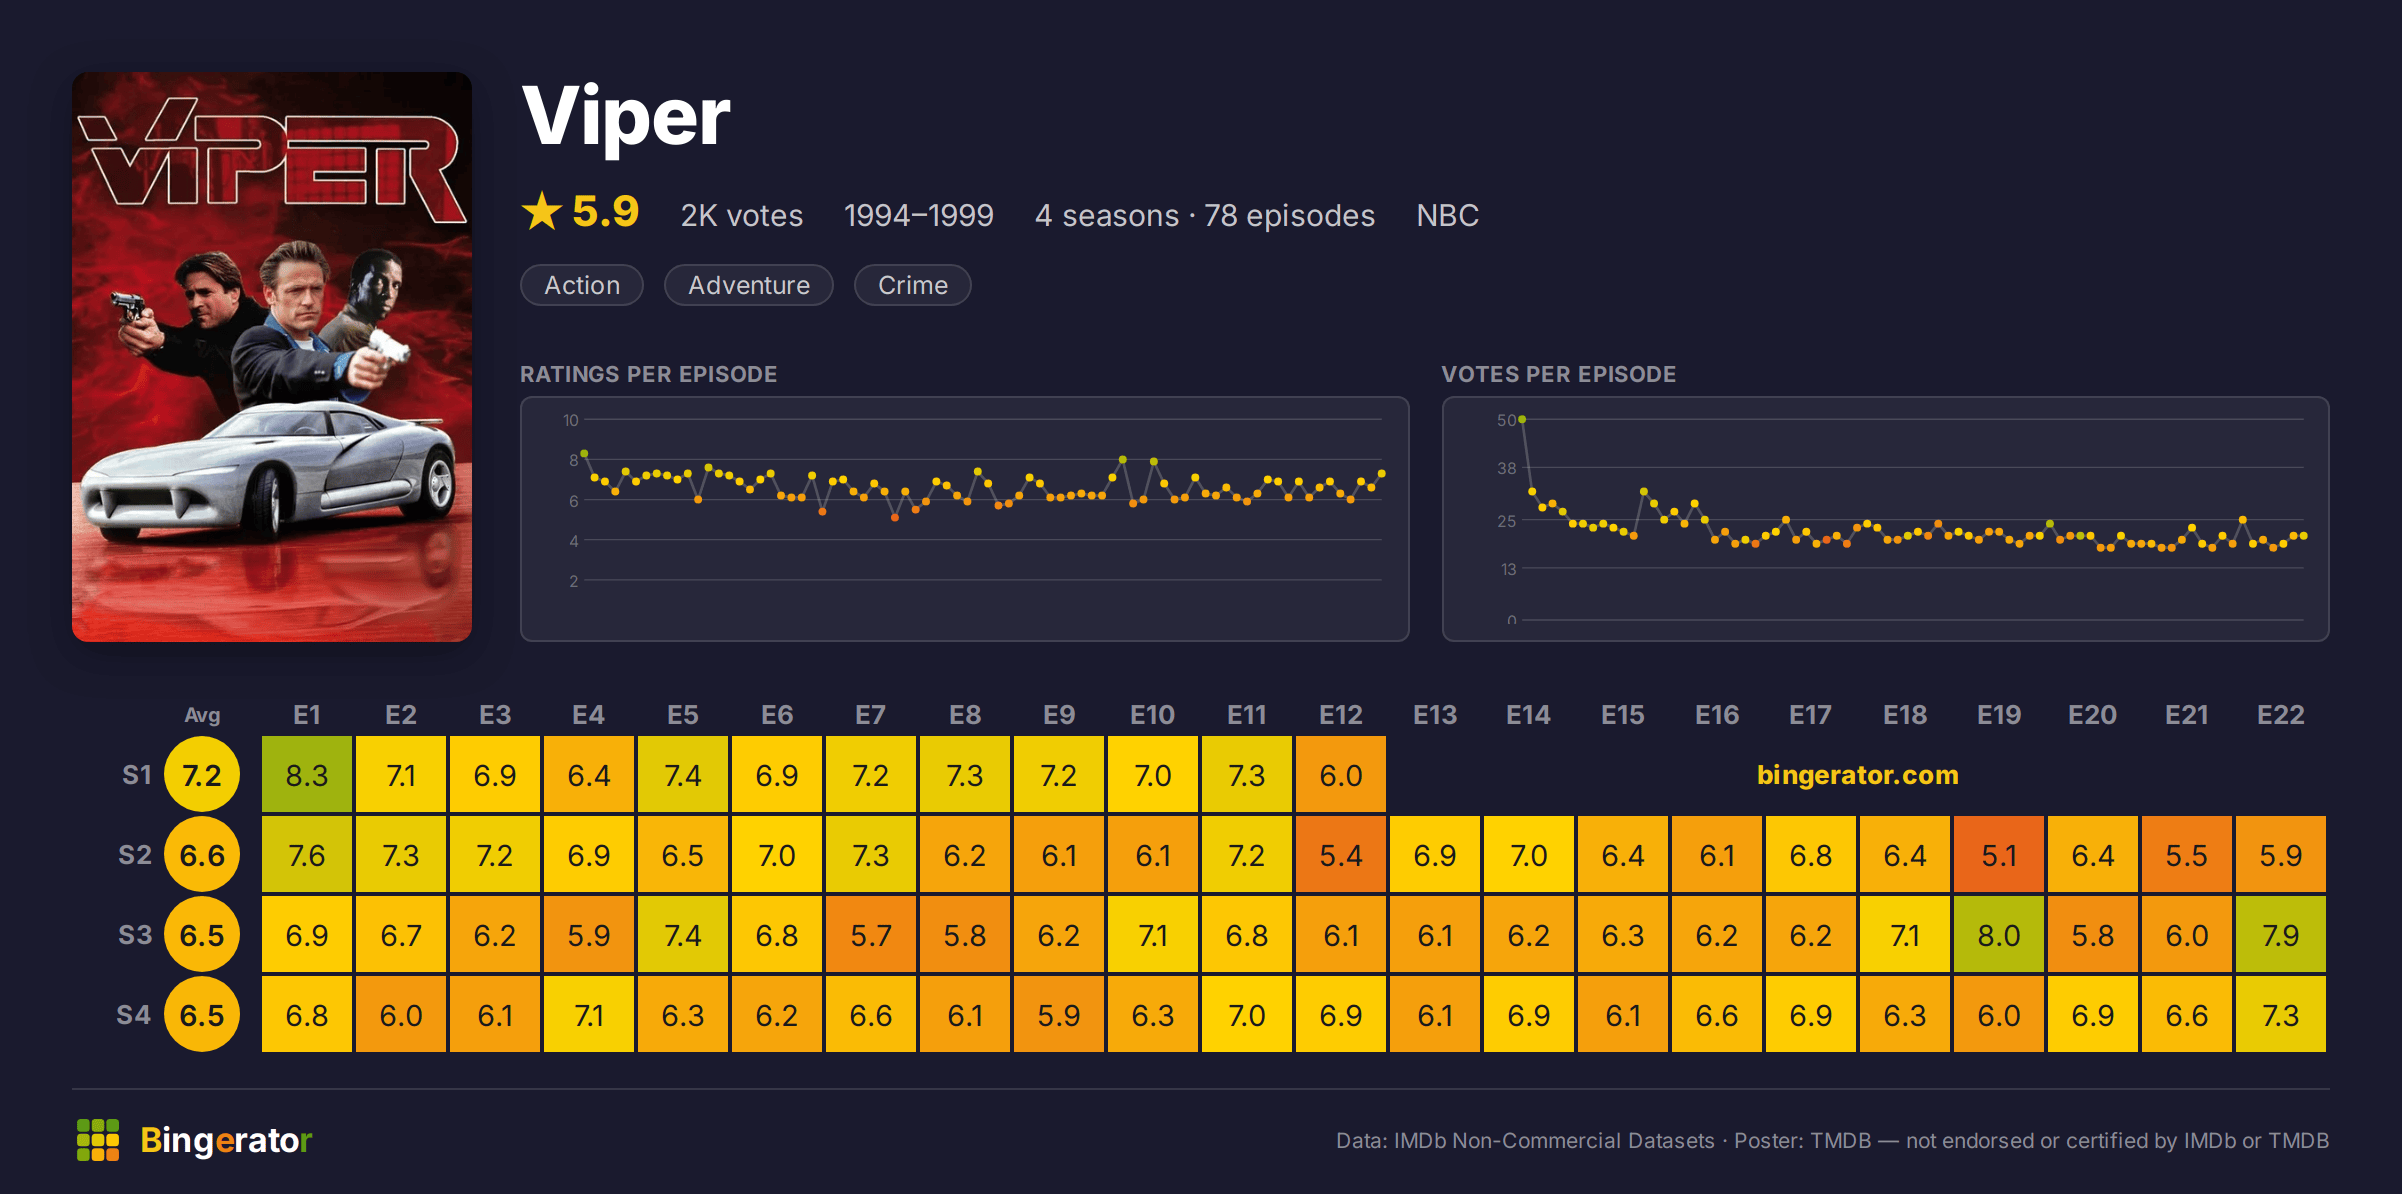Click the S4 average 6.5 circle
Screen dimensions: 2402x1196
click(202, 1015)
